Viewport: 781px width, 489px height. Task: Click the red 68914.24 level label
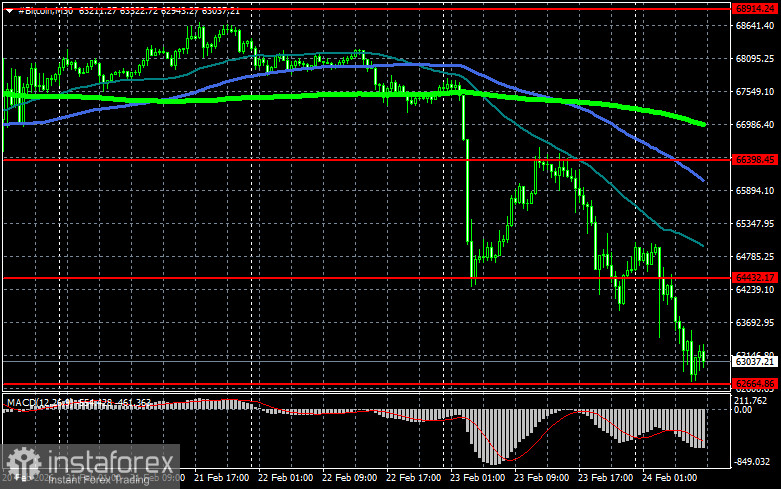755,9
